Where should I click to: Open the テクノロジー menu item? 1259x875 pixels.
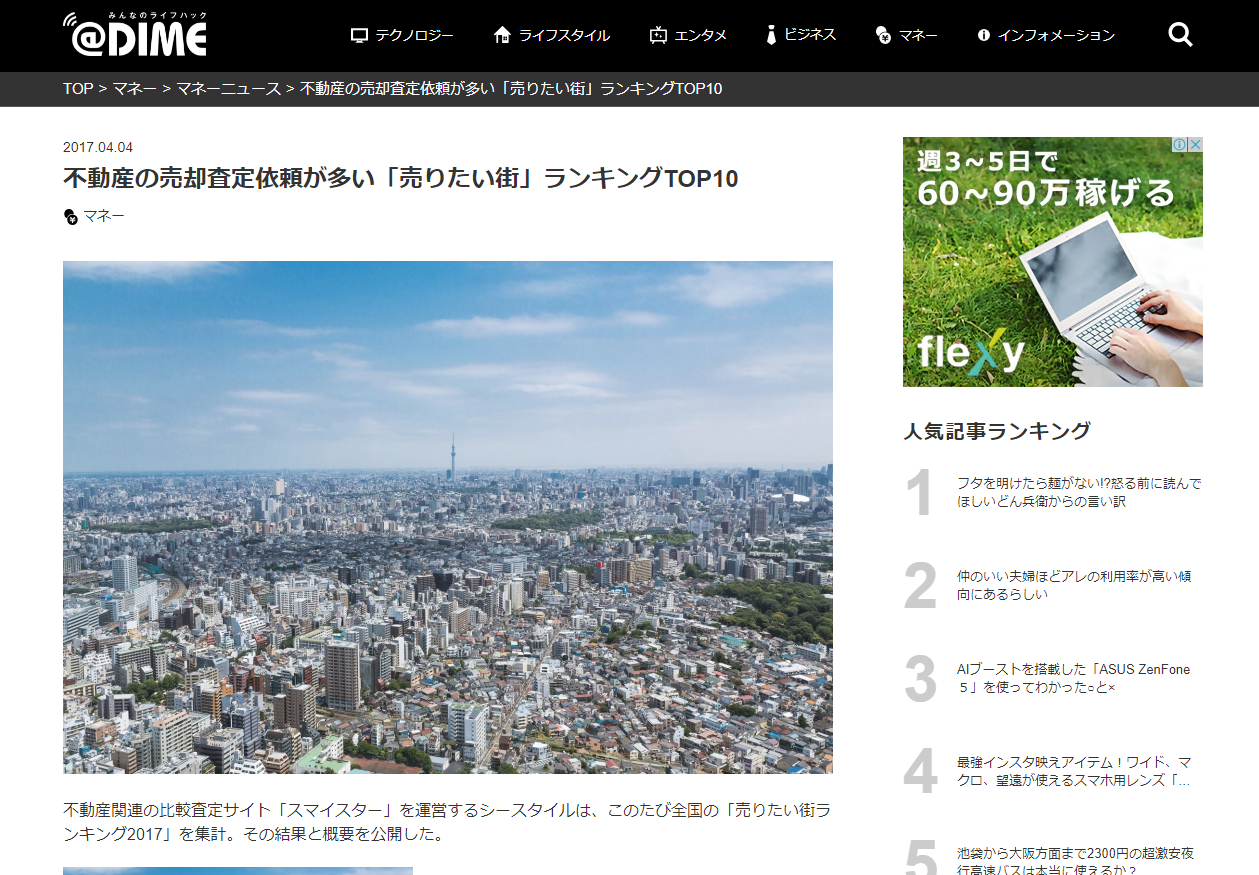click(414, 35)
